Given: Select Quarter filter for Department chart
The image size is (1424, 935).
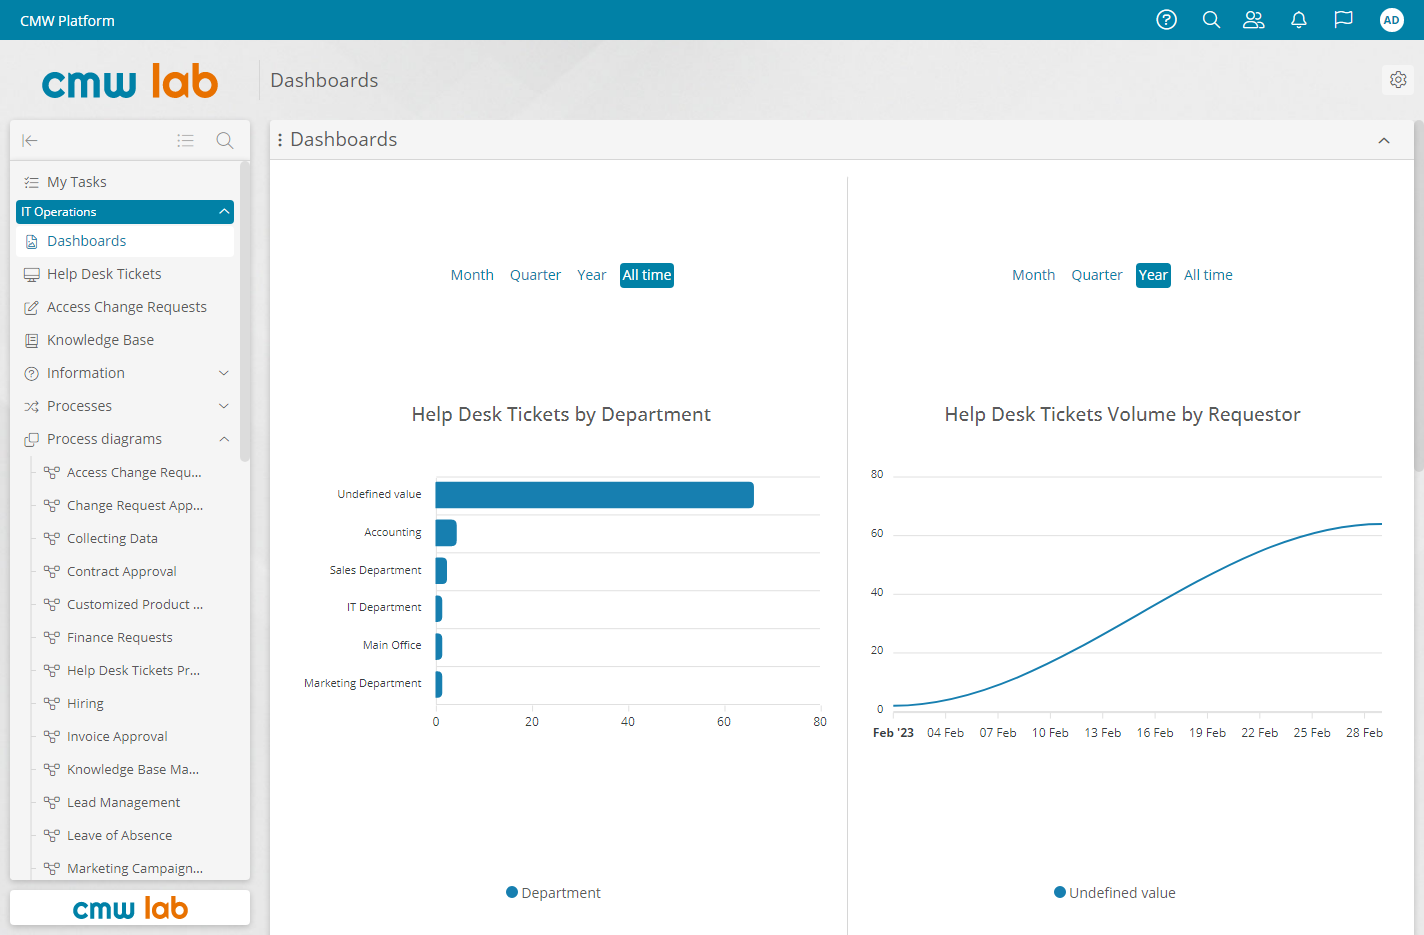Looking at the screenshot, I should click(535, 275).
